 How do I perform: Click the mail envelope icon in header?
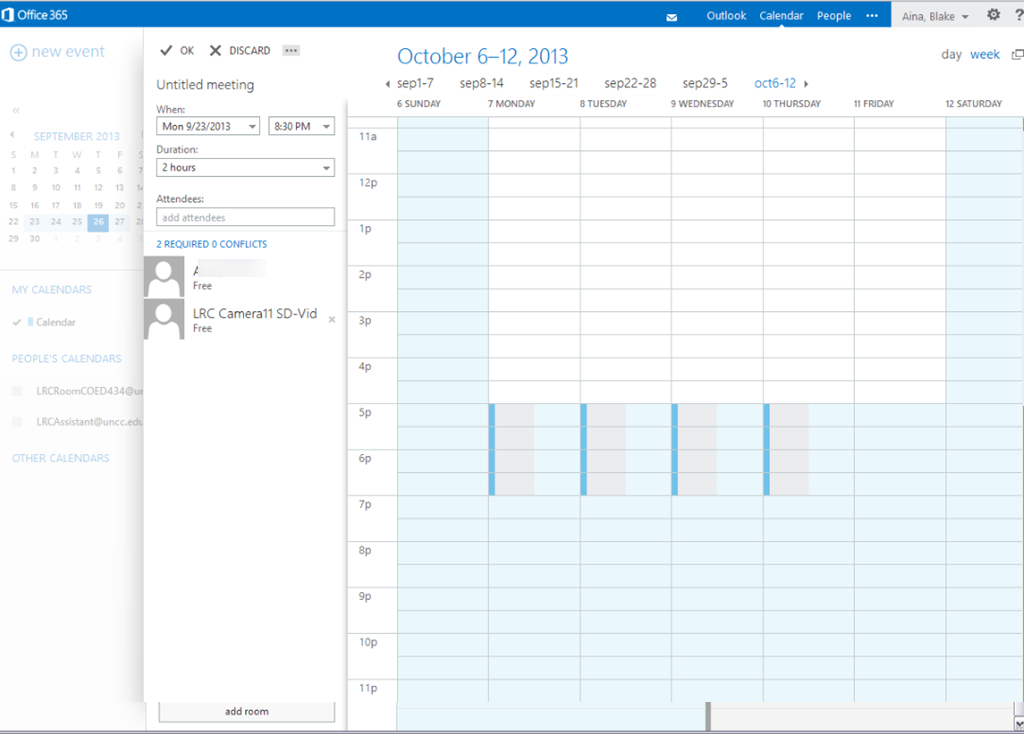672,17
